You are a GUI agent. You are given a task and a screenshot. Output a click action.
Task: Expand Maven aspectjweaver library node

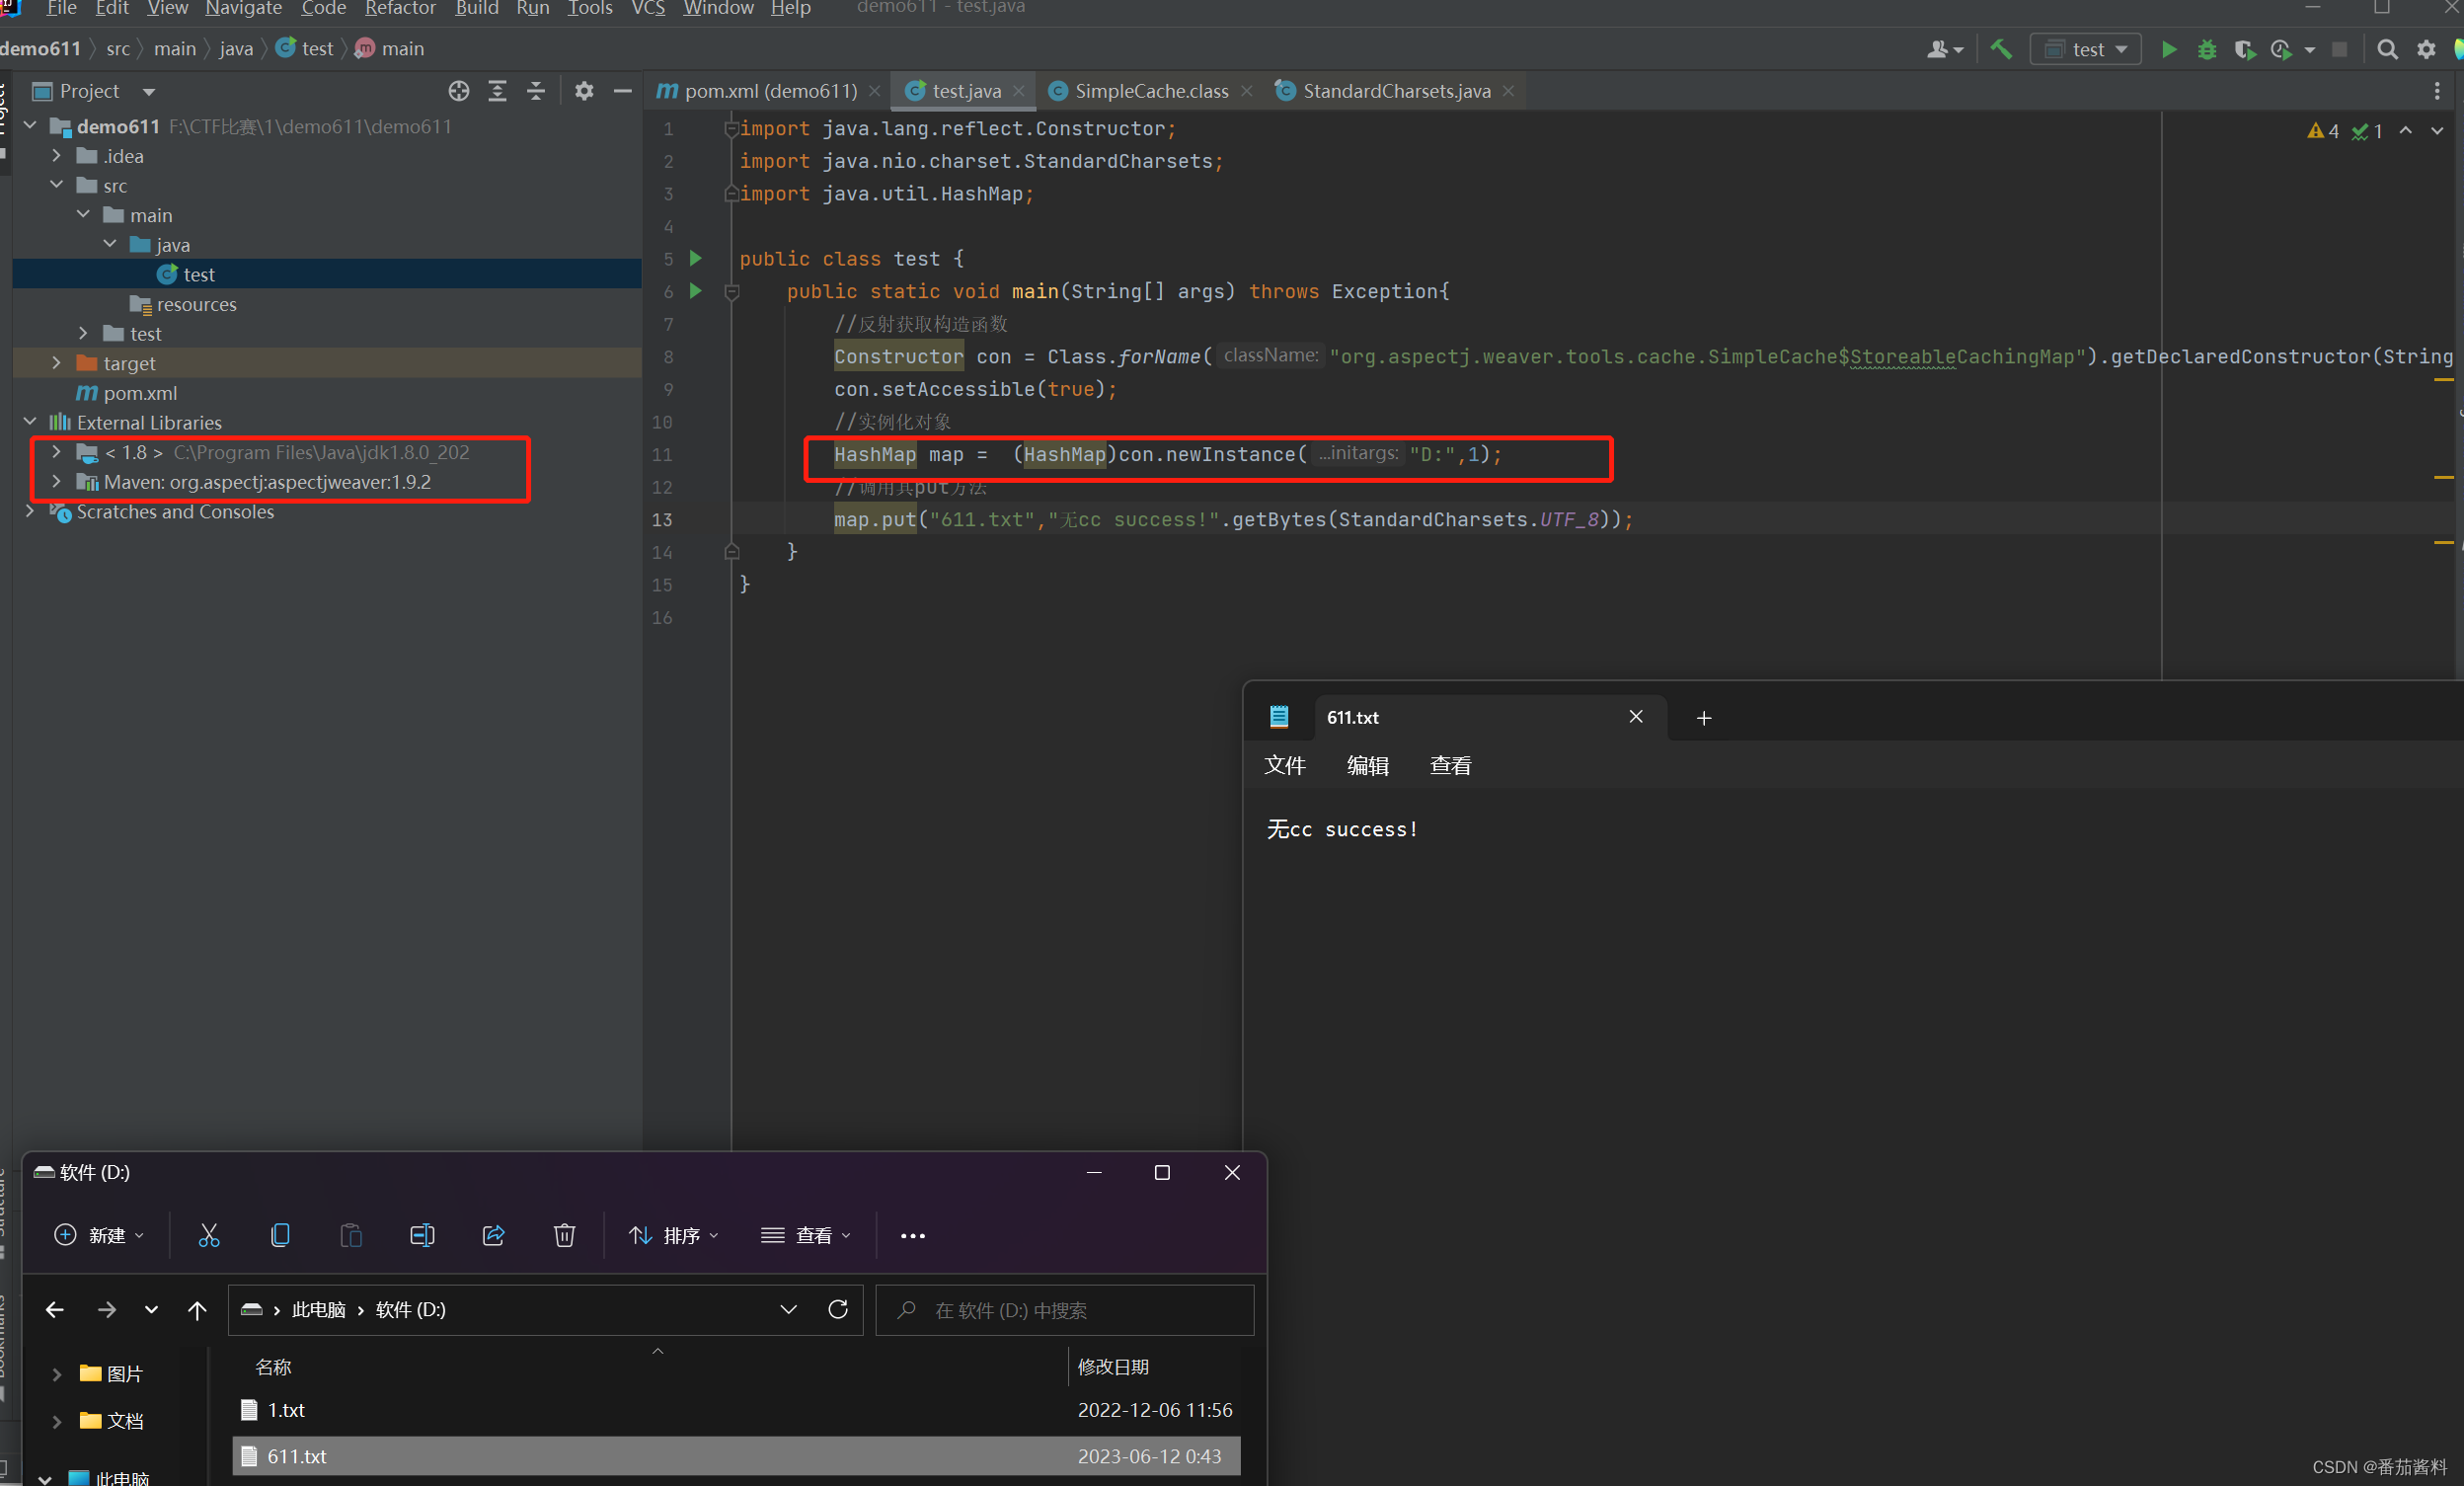click(57, 481)
